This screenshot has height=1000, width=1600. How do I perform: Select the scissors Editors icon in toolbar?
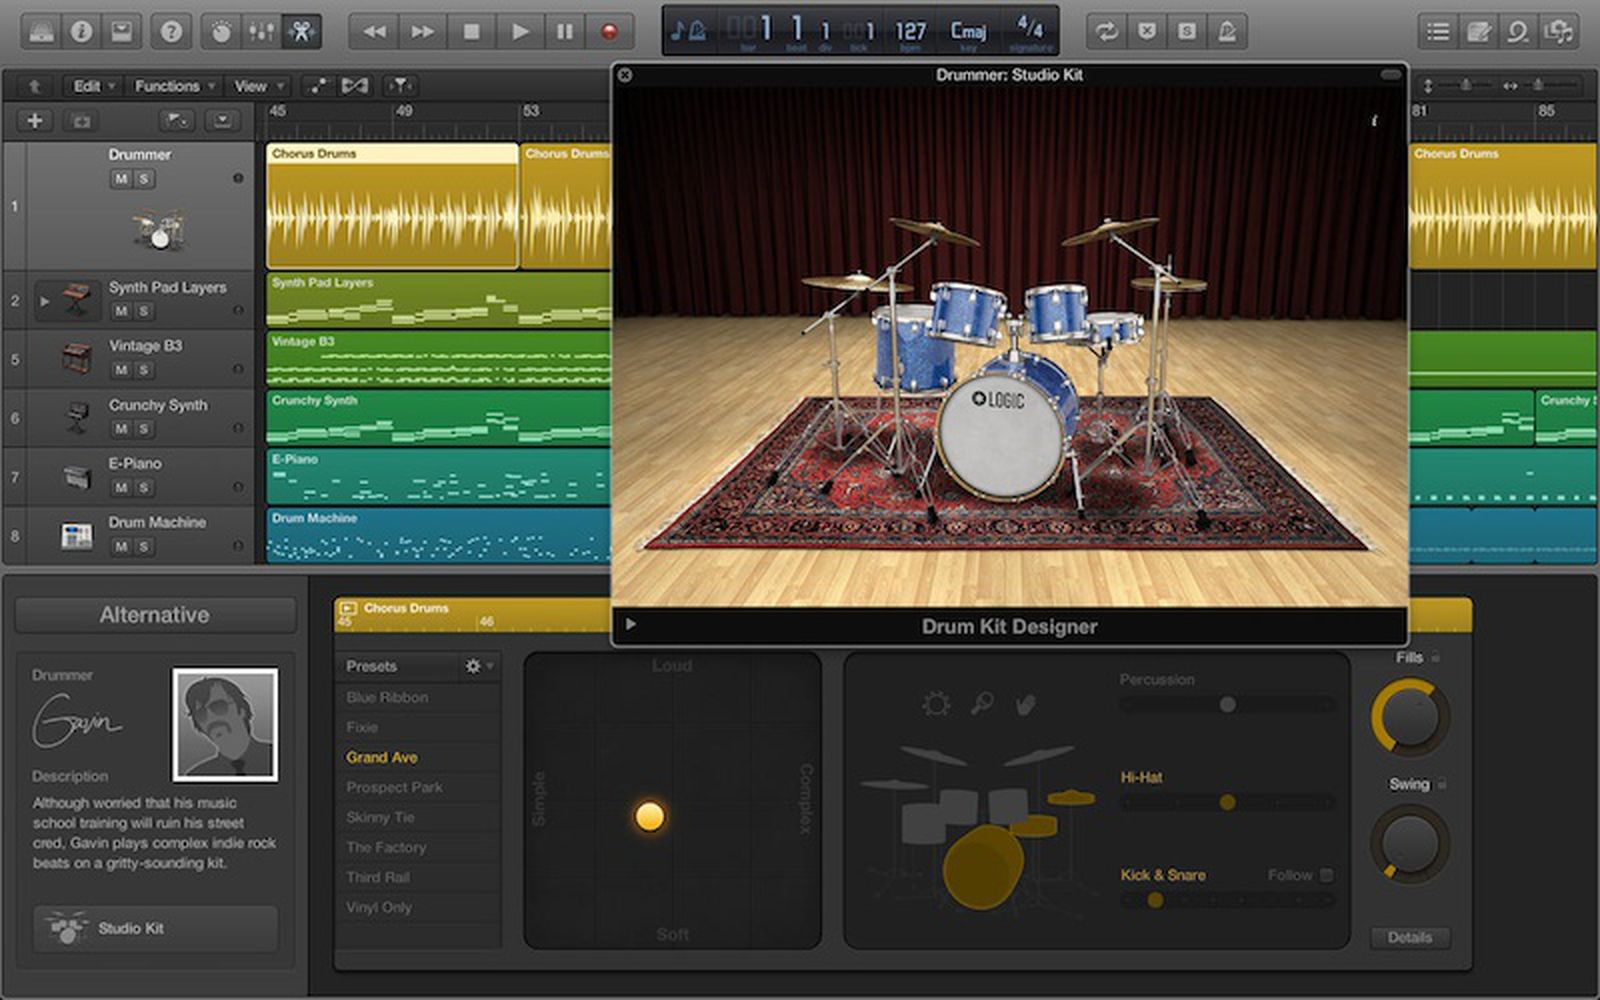pyautogui.click(x=303, y=30)
